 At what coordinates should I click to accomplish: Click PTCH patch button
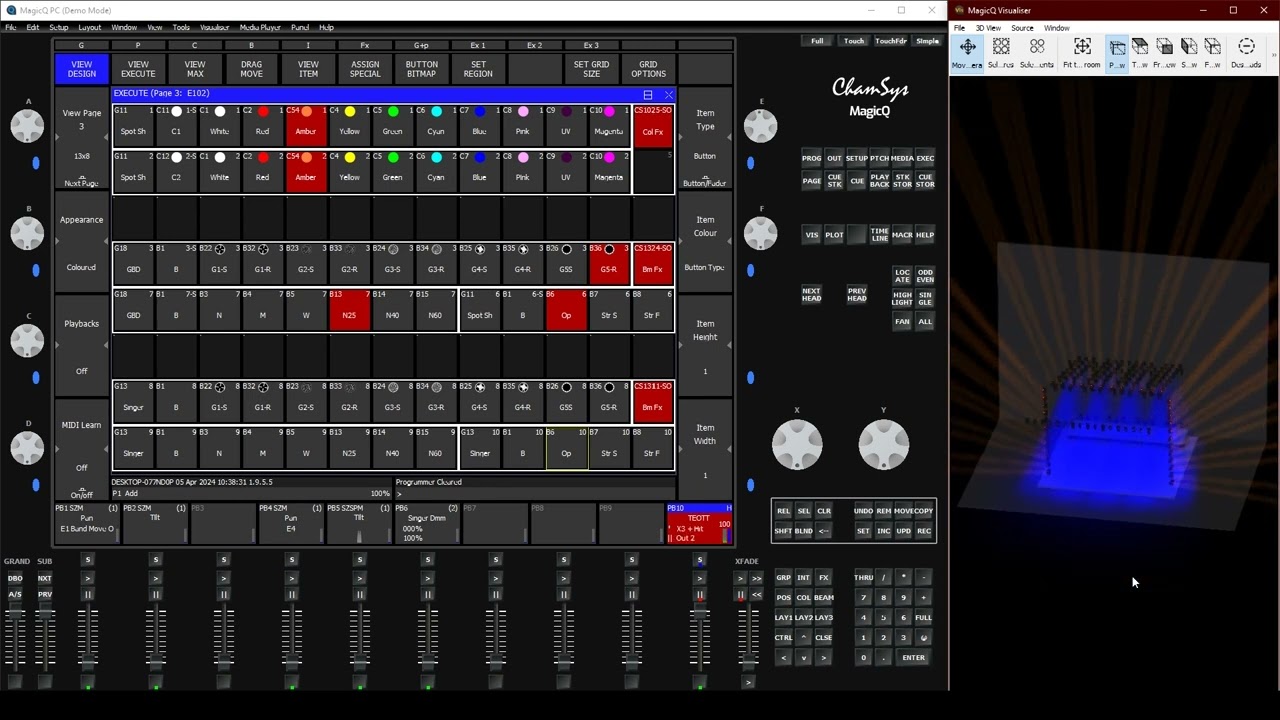(879, 158)
